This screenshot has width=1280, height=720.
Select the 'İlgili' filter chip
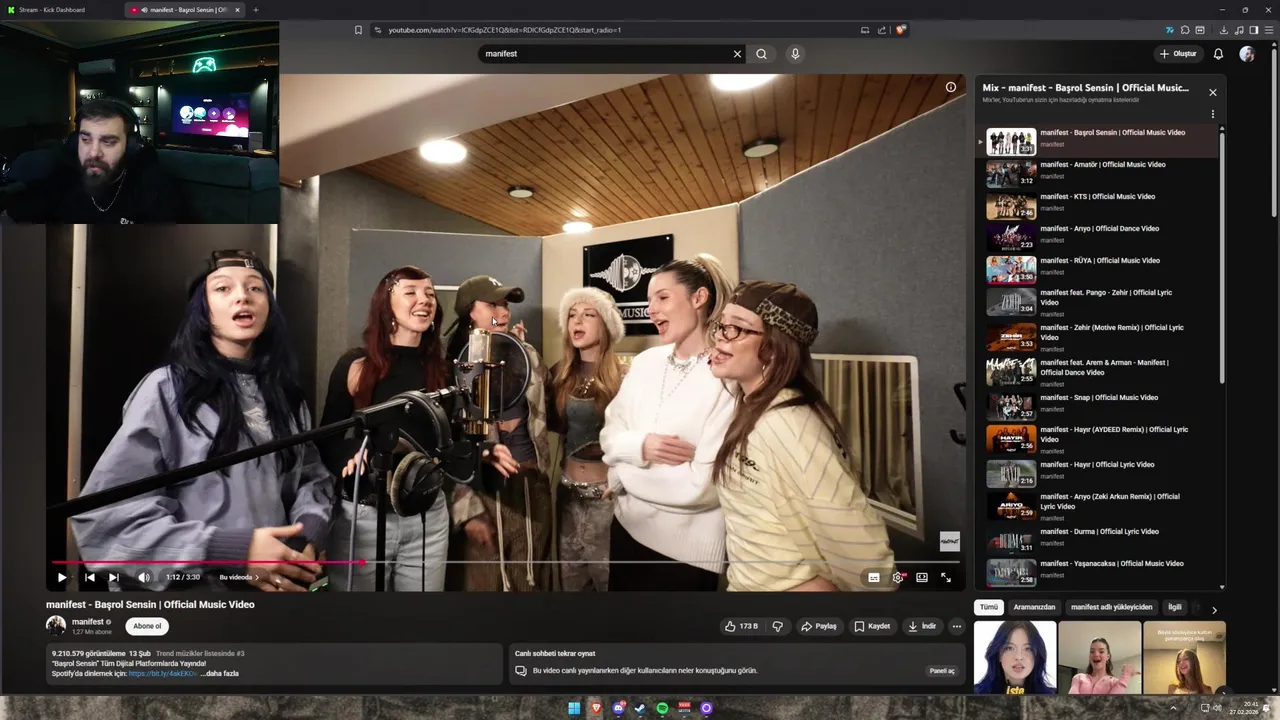click(1175, 607)
